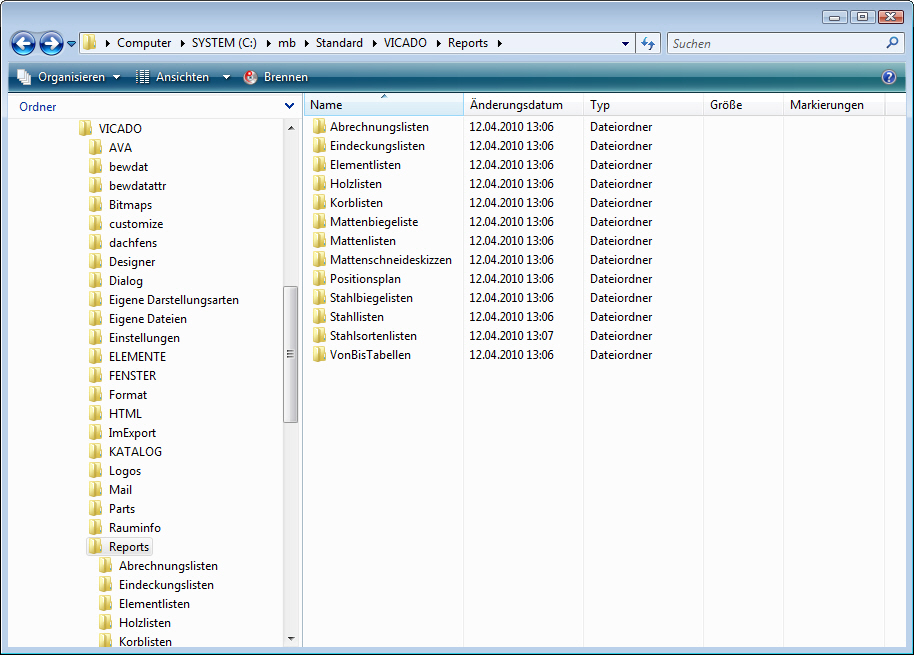Screen dimensions: 914x655
Task: Sort by the Markierungen column header
Action: click(x=834, y=105)
